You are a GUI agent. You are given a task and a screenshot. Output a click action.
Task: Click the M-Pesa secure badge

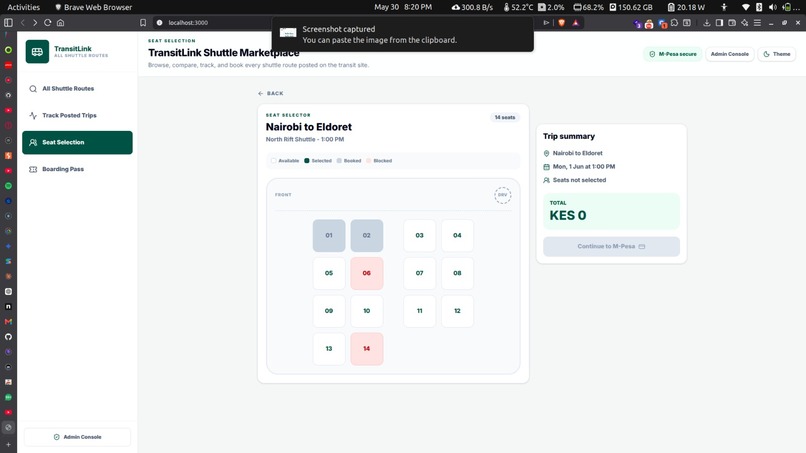point(673,54)
